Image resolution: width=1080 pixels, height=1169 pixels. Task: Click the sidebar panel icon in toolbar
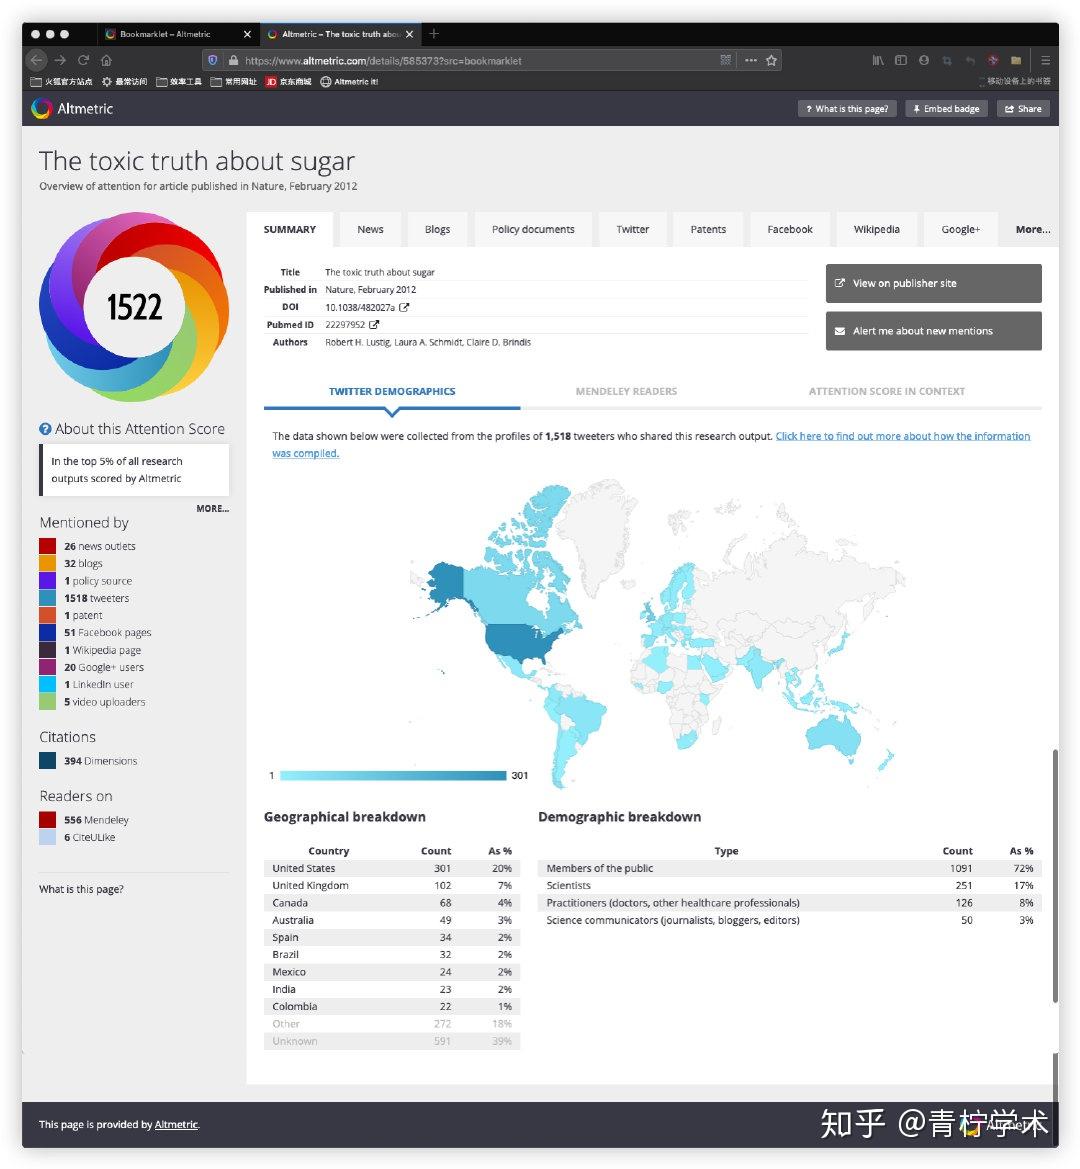click(901, 60)
